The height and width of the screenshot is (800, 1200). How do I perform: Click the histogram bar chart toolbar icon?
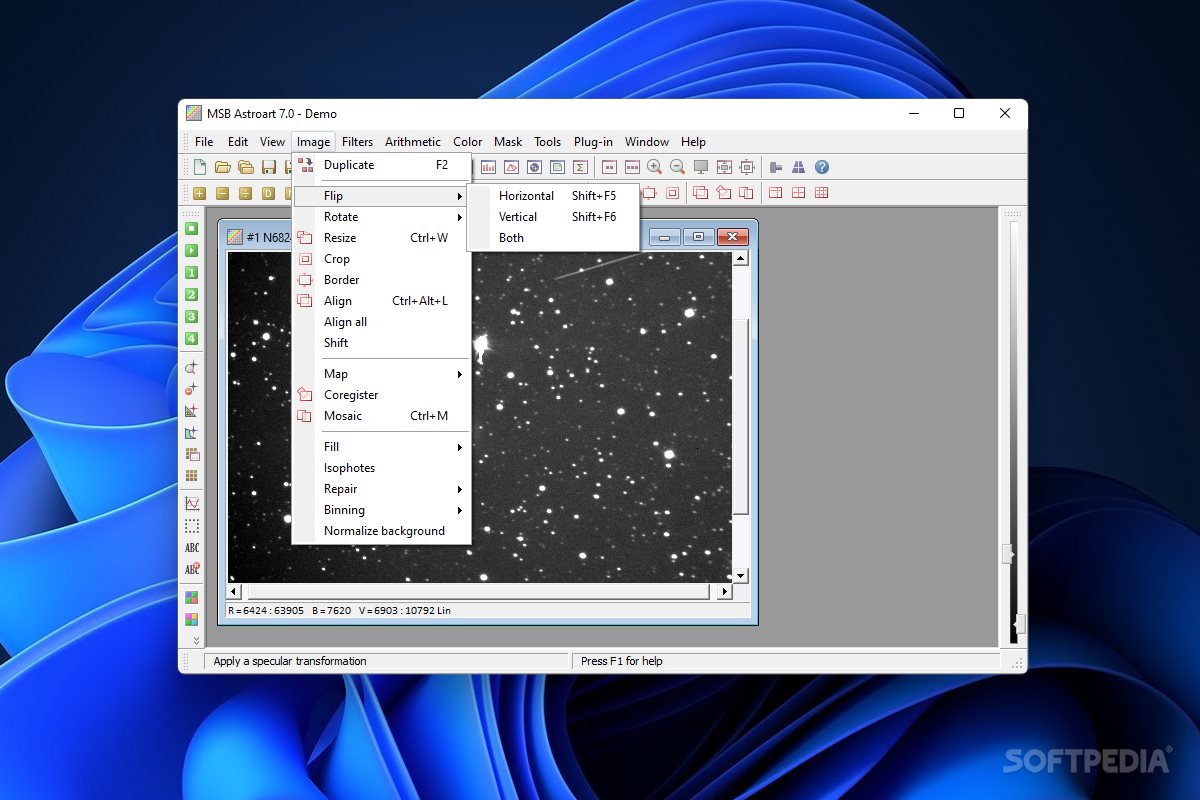pyautogui.click(x=488, y=167)
